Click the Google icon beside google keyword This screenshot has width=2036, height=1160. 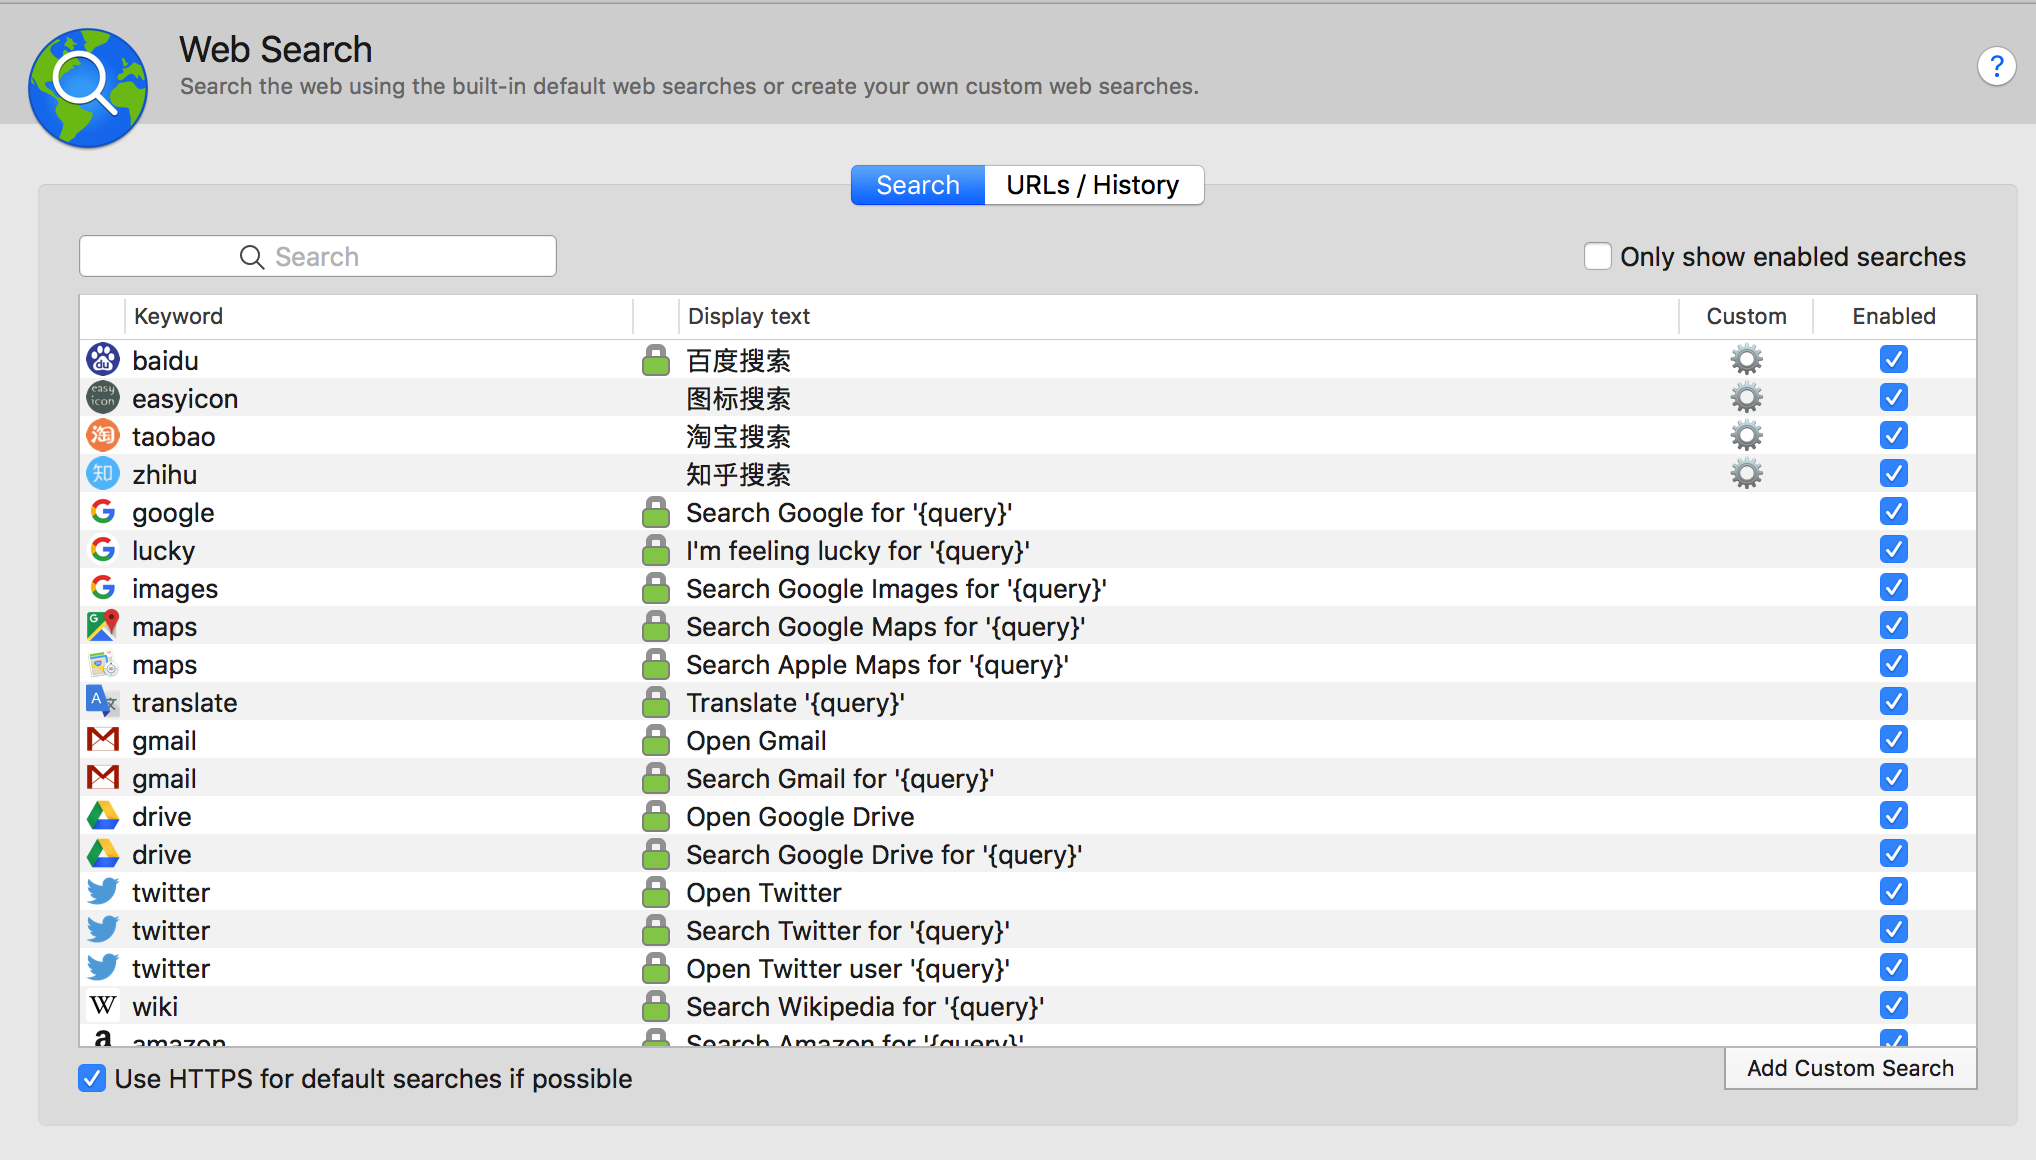coord(103,512)
